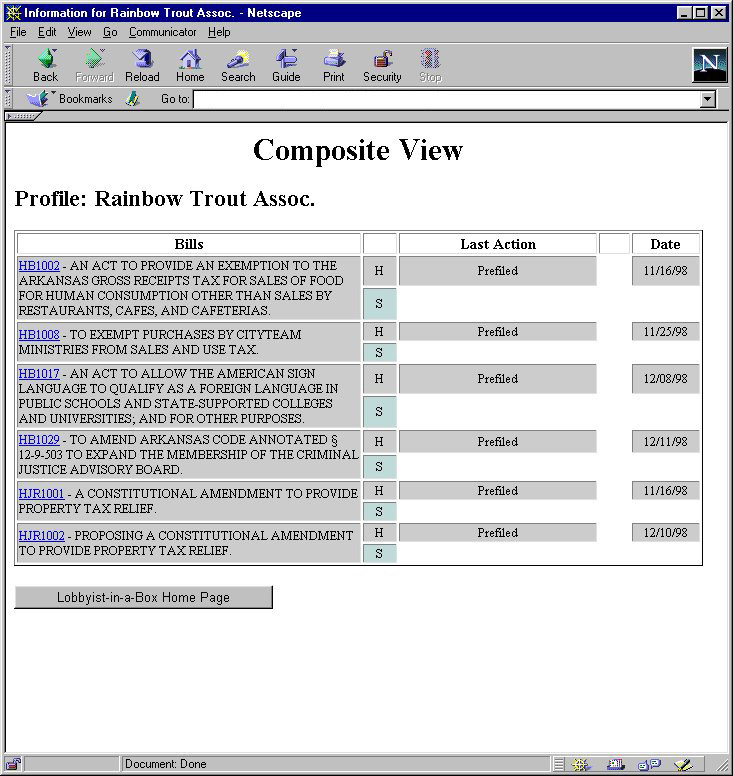The height and width of the screenshot is (776, 733).
Task: Print the page via Print icon
Action: coord(334,65)
